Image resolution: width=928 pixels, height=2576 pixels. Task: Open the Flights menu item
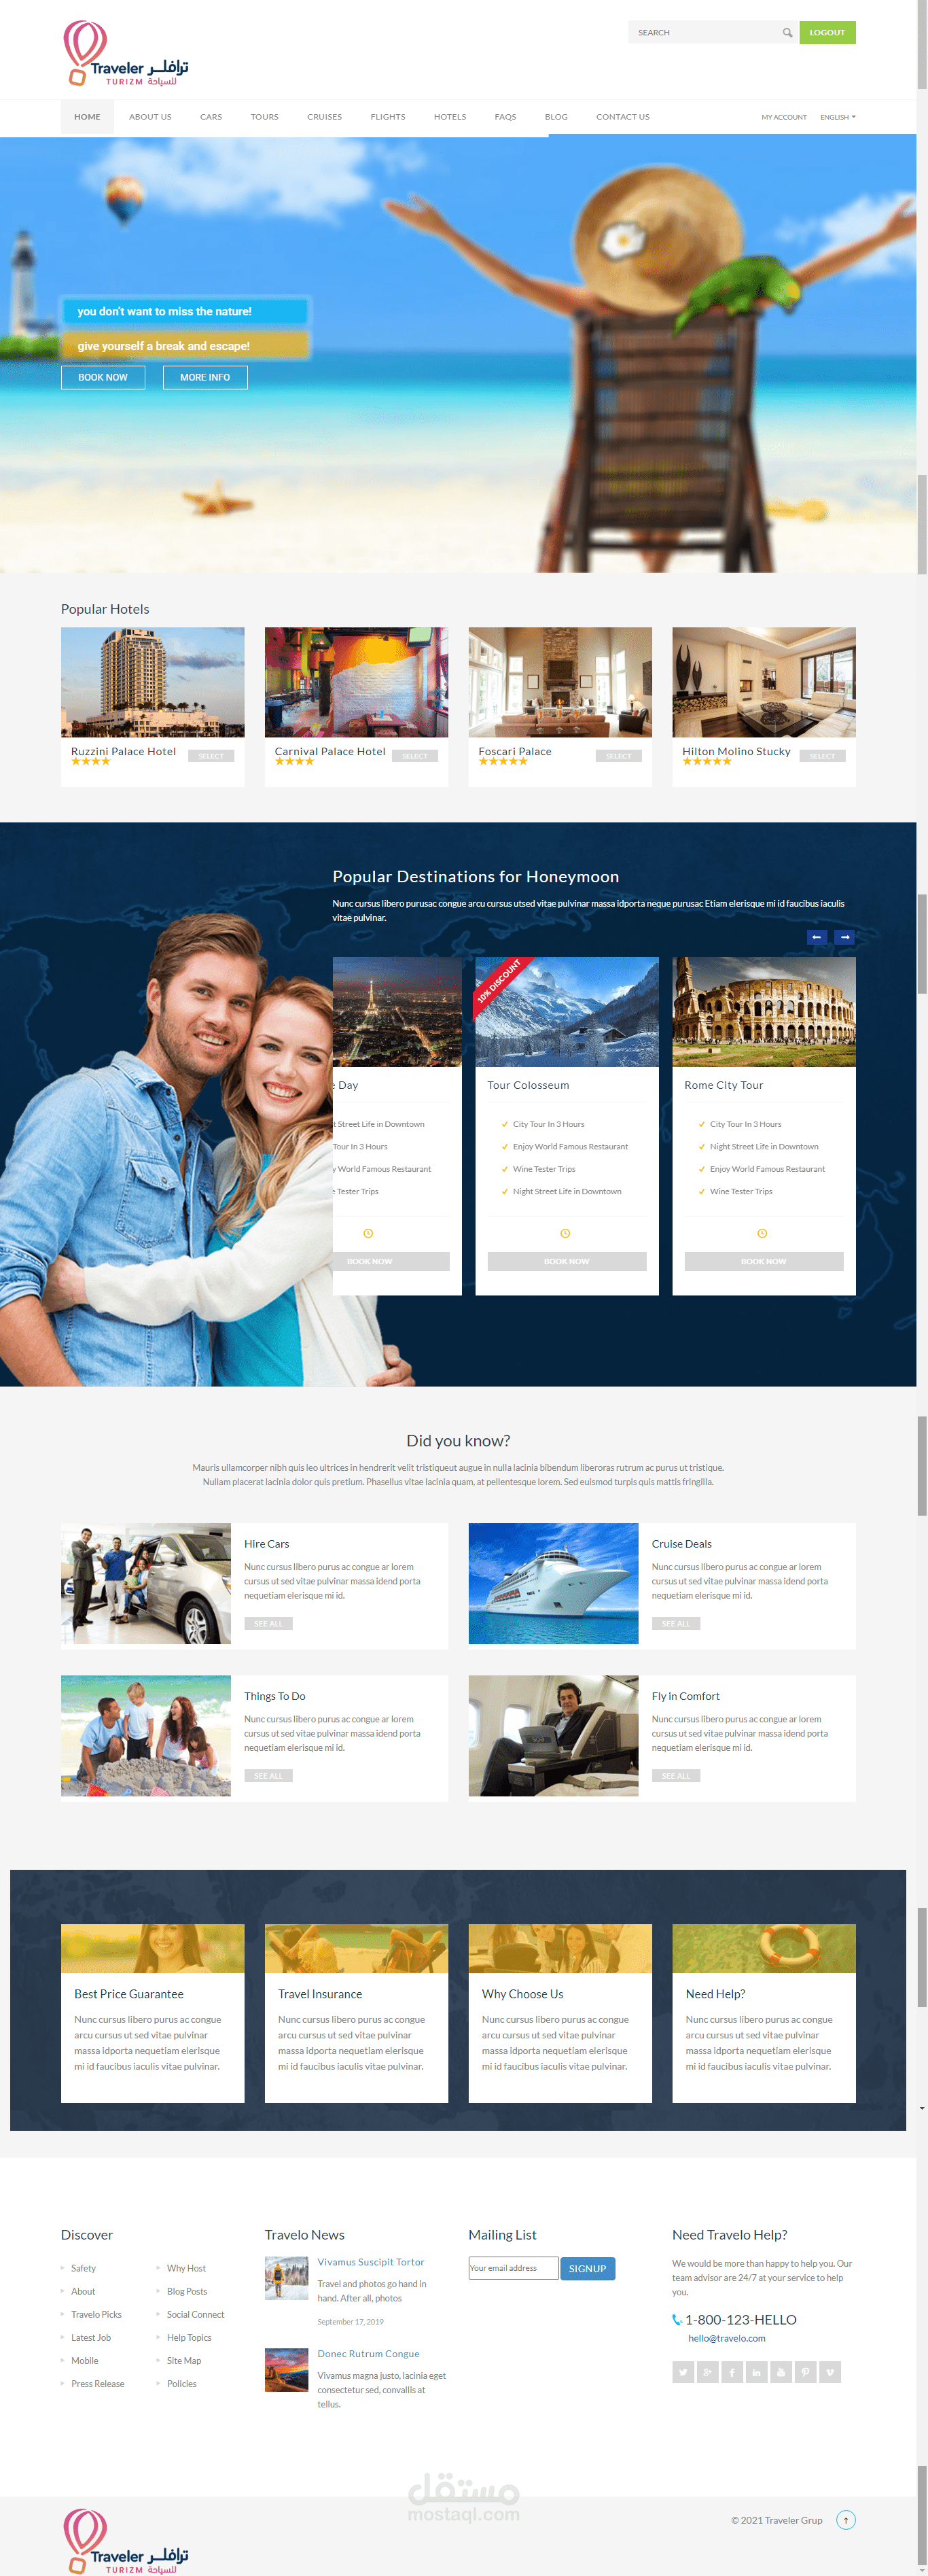[388, 117]
